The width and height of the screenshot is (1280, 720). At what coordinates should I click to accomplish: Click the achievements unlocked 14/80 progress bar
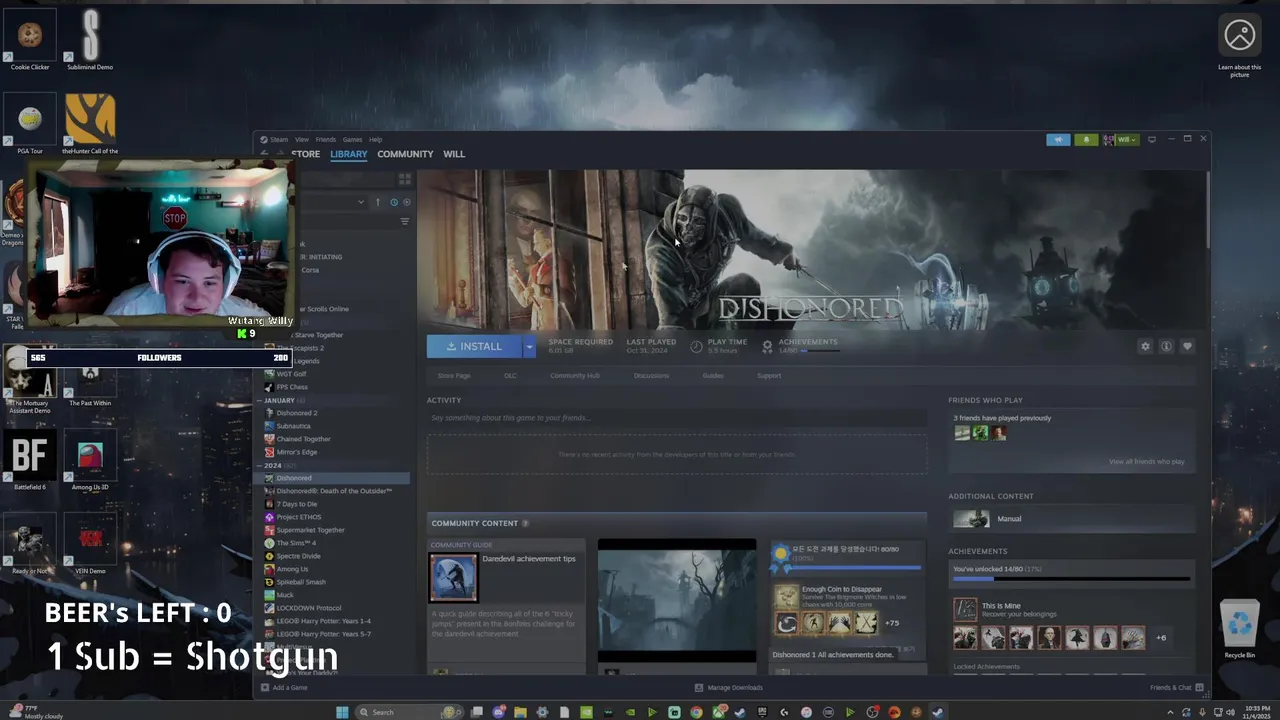(1071, 579)
